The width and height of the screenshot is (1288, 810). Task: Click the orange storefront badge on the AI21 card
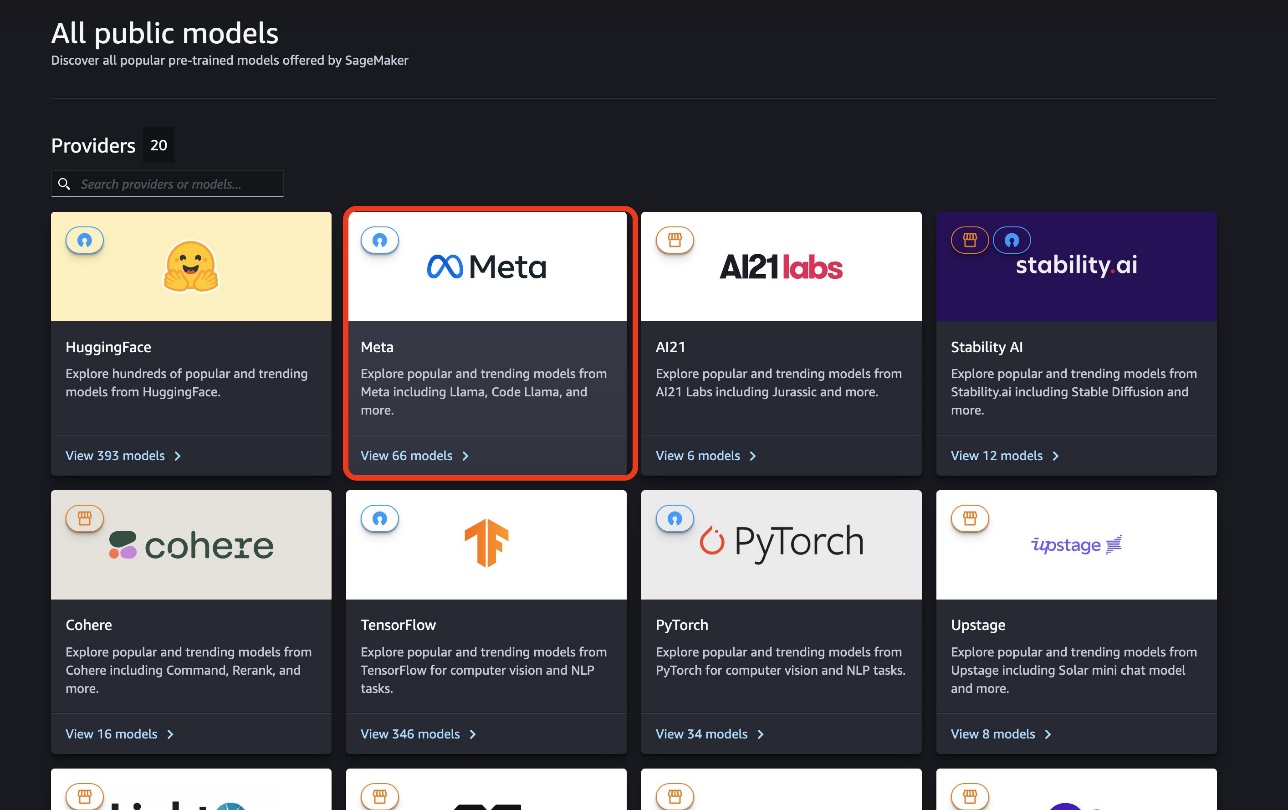[x=675, y=240]
